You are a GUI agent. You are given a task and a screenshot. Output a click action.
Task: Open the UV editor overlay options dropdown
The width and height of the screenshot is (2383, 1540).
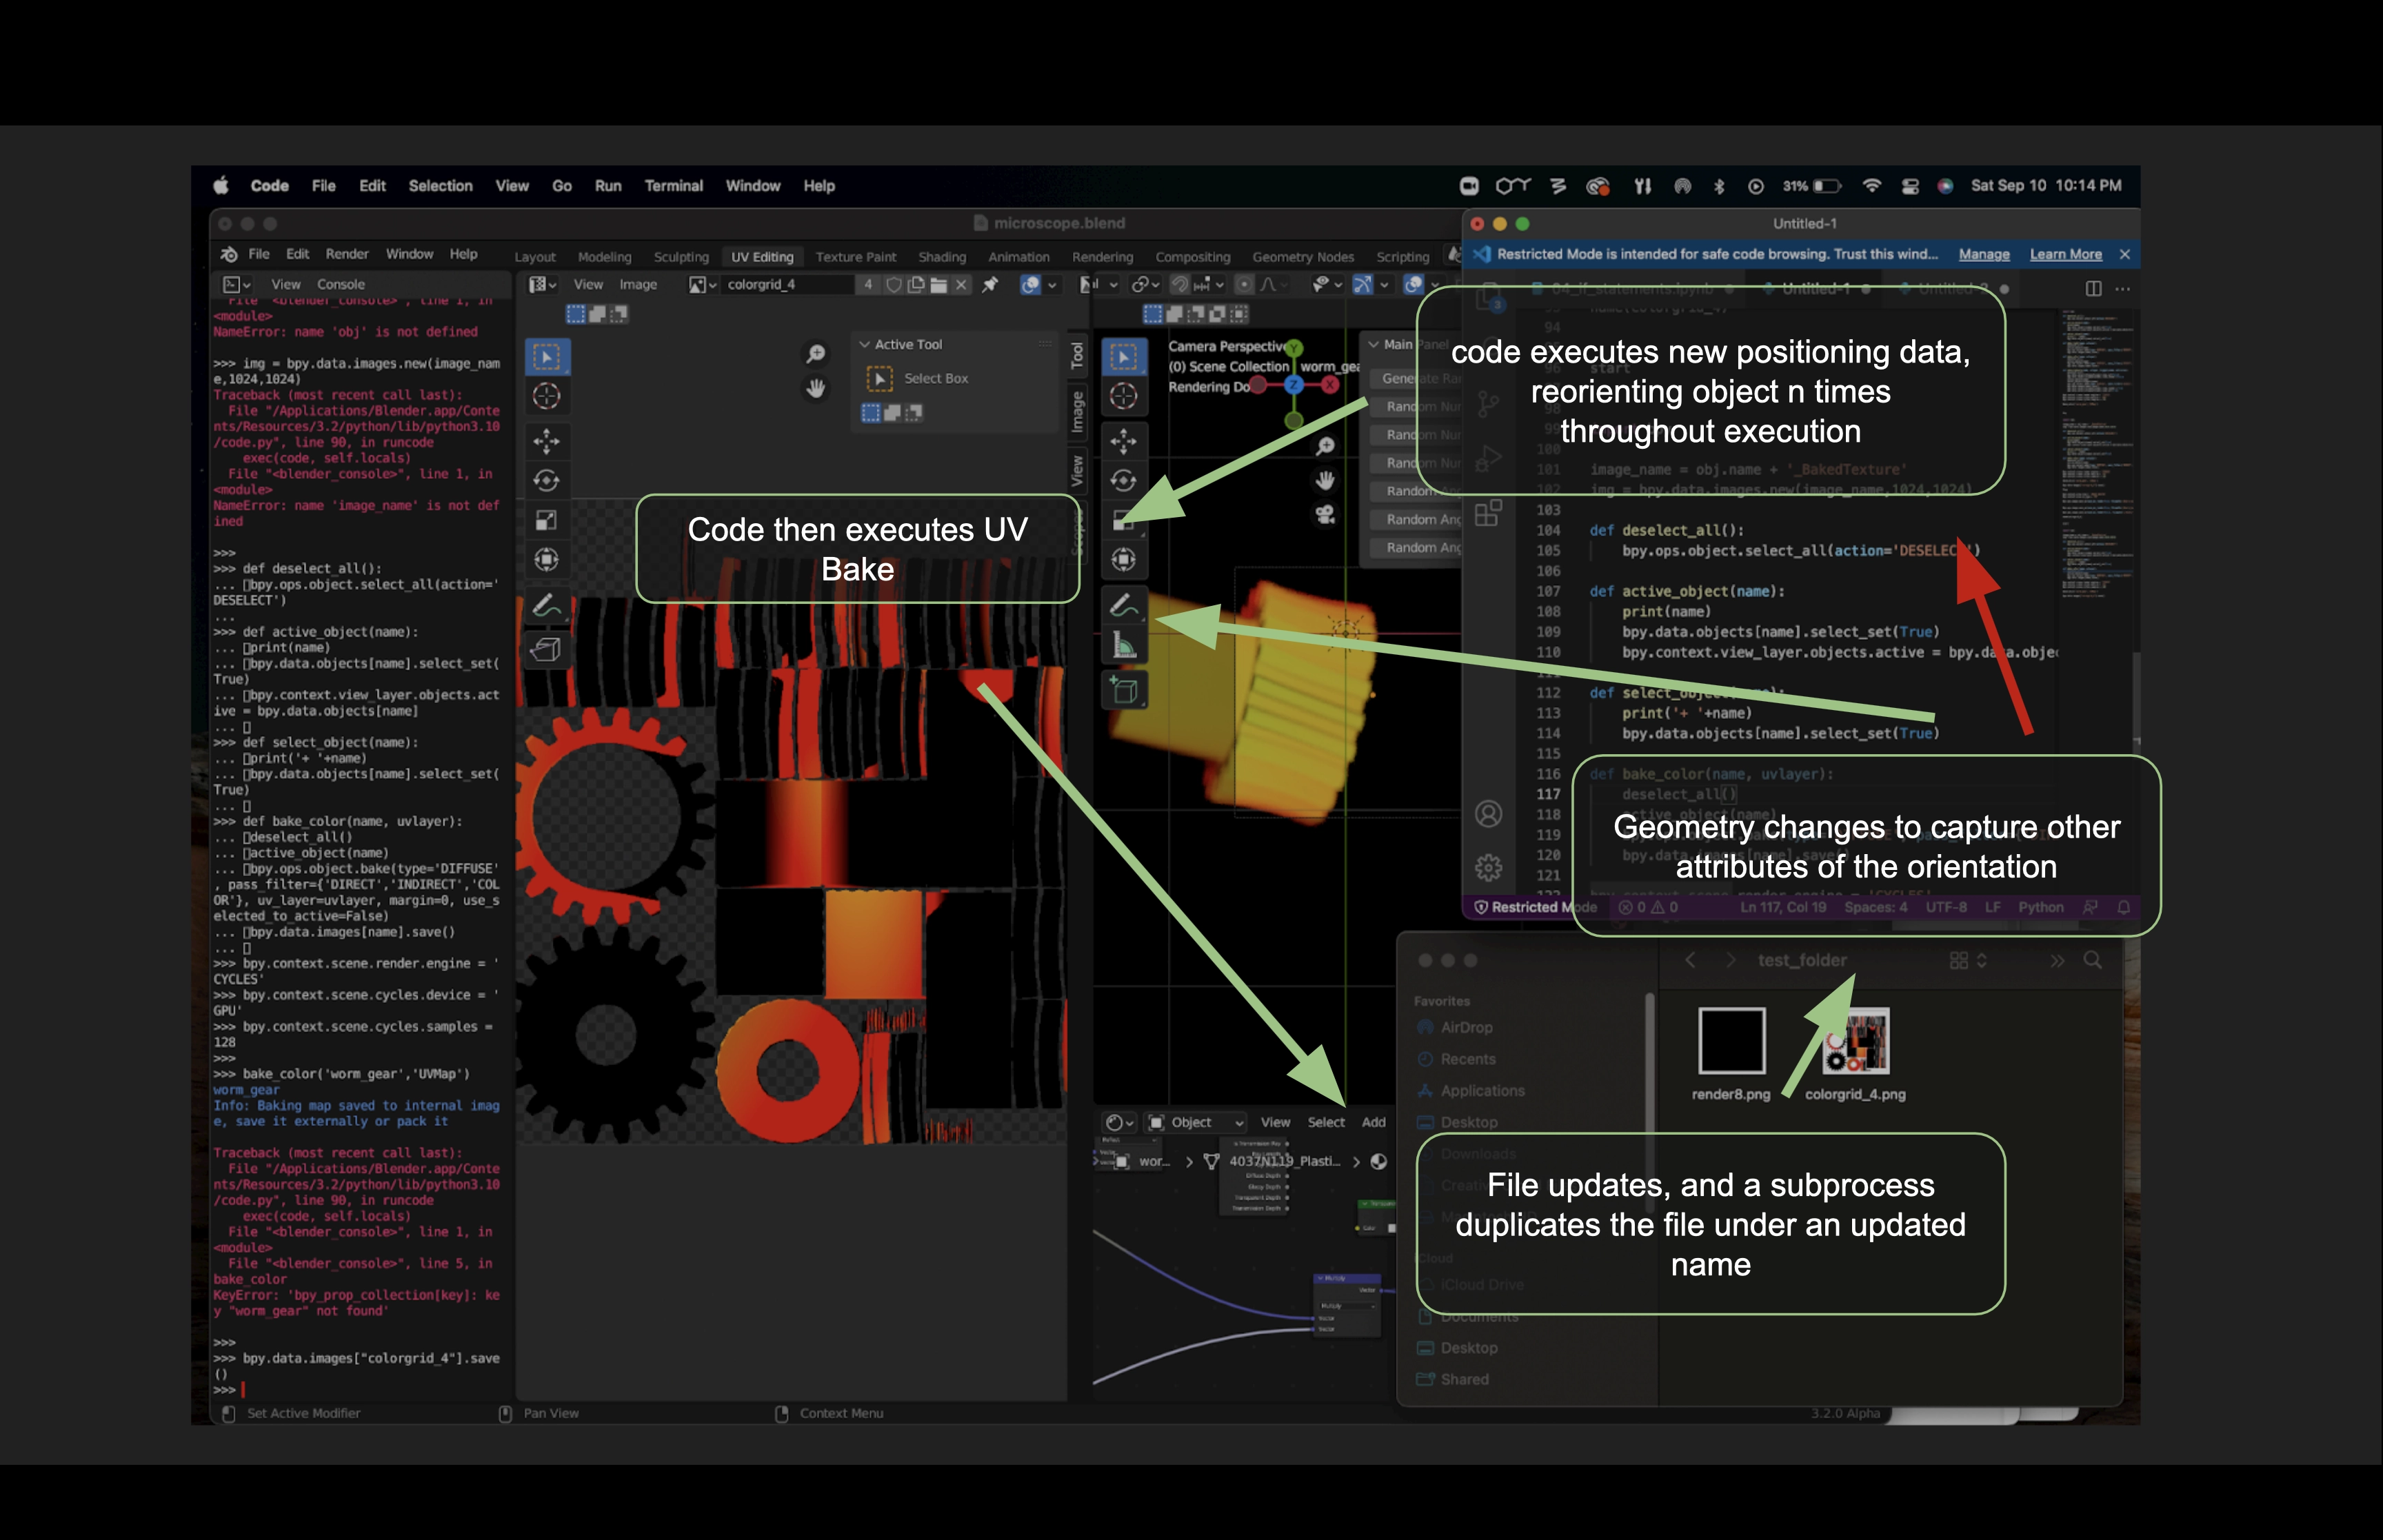(x=1052, y=285)
